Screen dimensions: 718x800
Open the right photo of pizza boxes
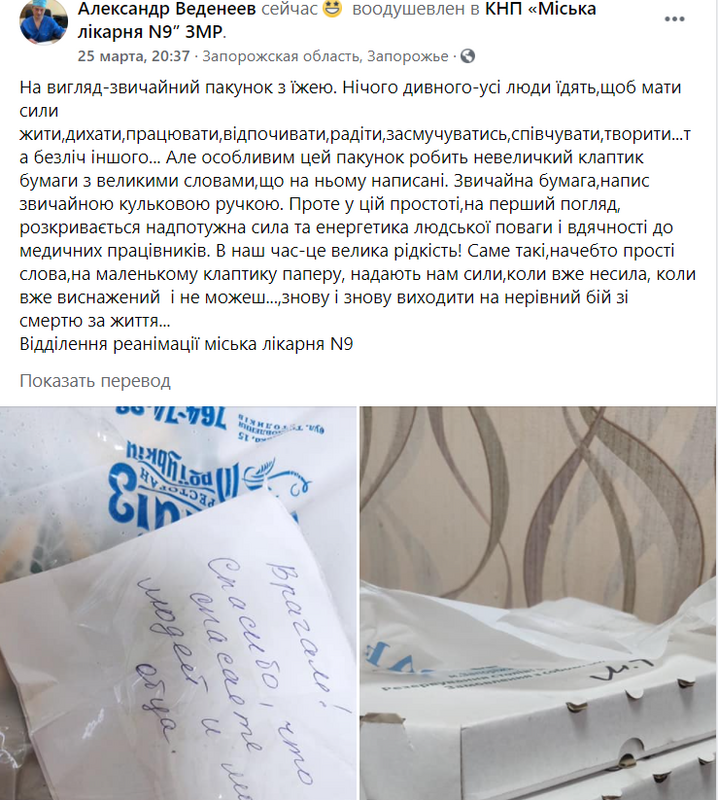click(538, 603)
